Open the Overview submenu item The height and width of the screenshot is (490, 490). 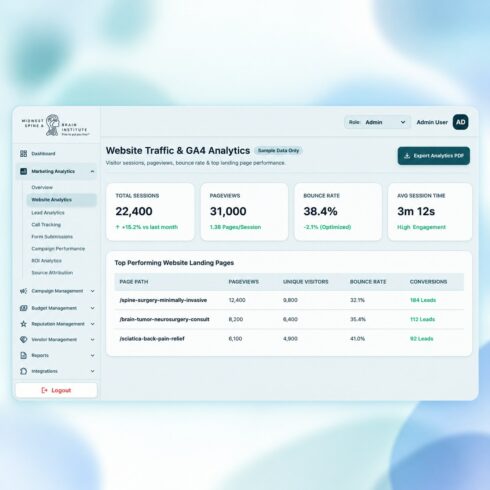pos(42,187)
